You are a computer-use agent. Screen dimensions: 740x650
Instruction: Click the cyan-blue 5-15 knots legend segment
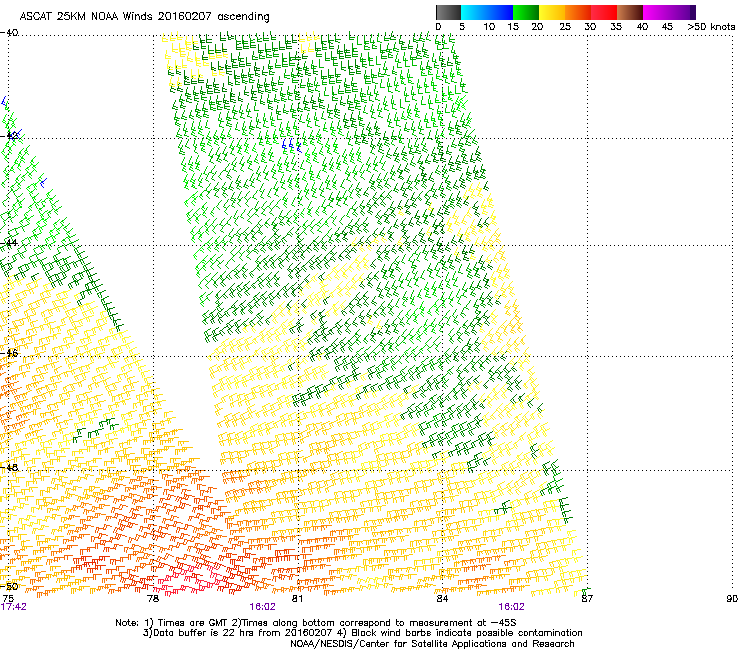(x=487, y=12)
